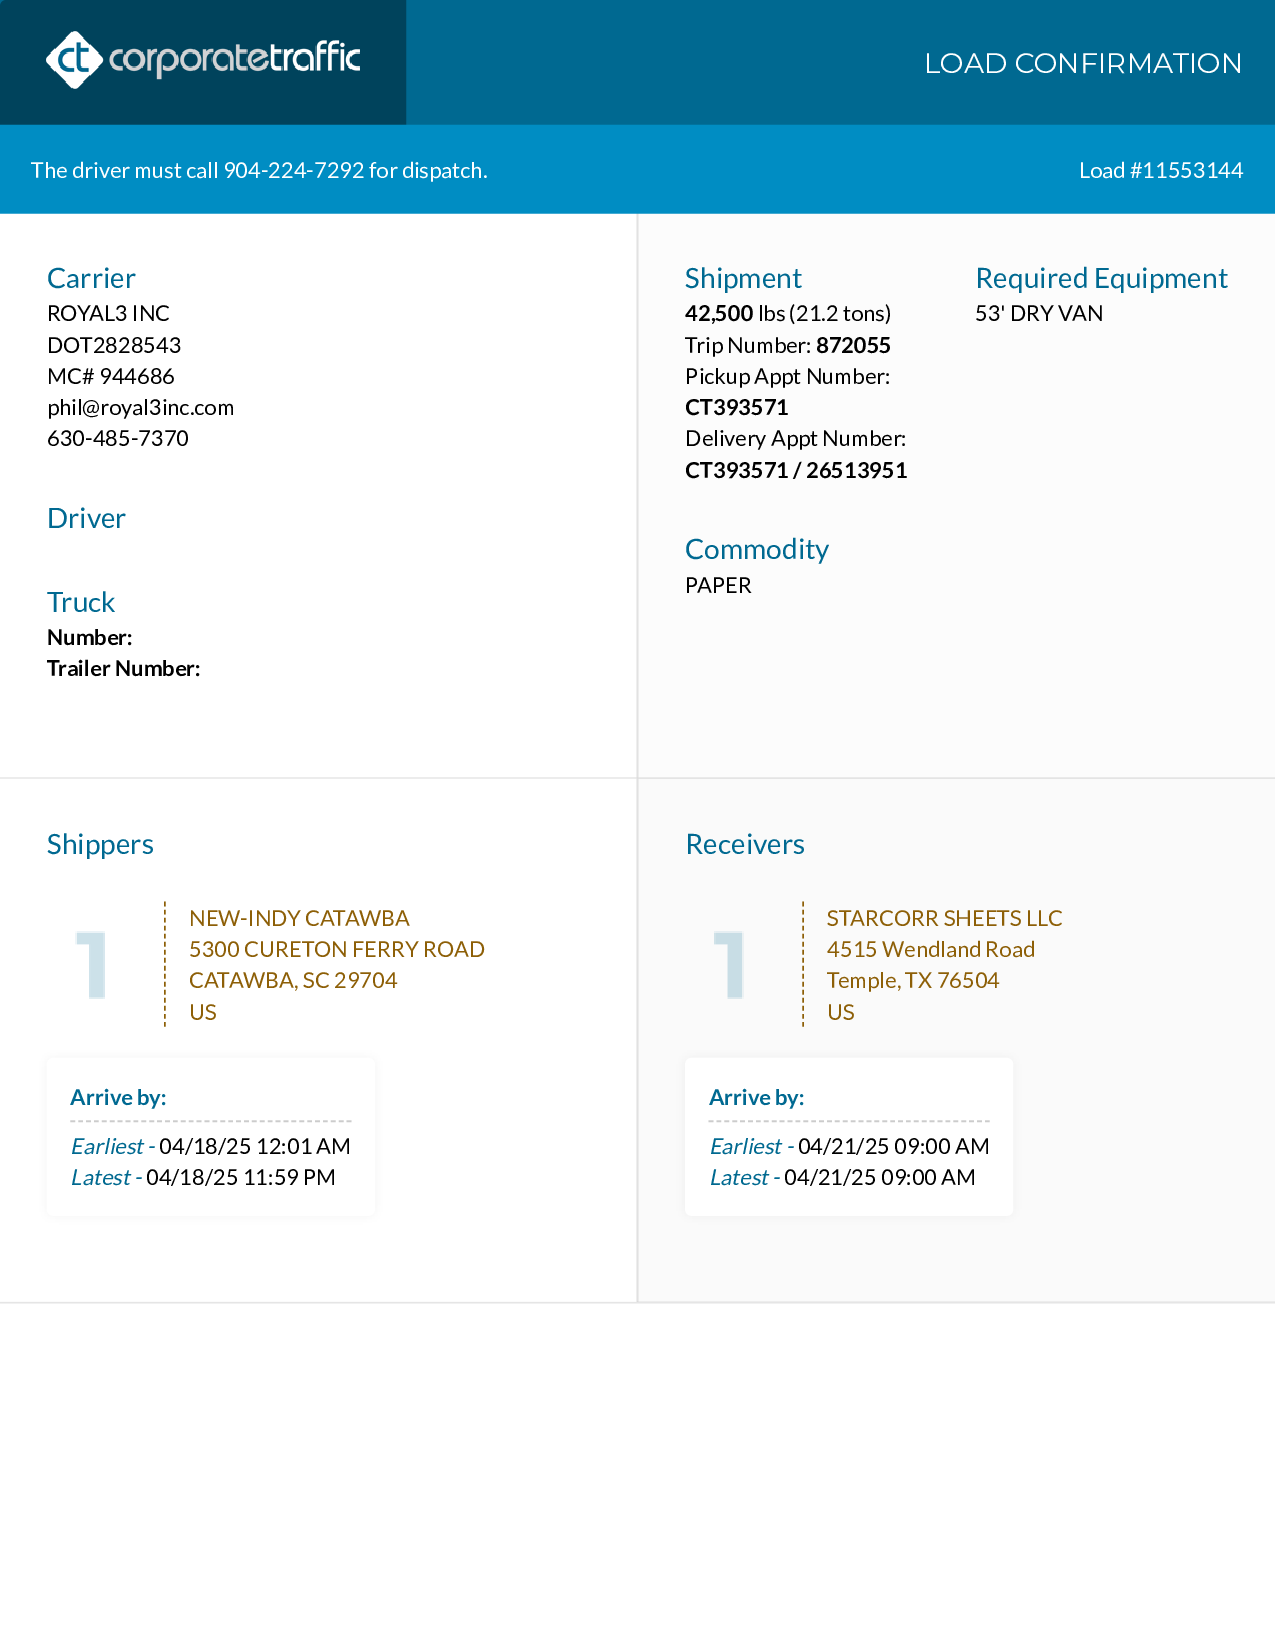This screenshot has height=1650, width=1275.
Task: Select commodity PAPER
Action: 718,585
